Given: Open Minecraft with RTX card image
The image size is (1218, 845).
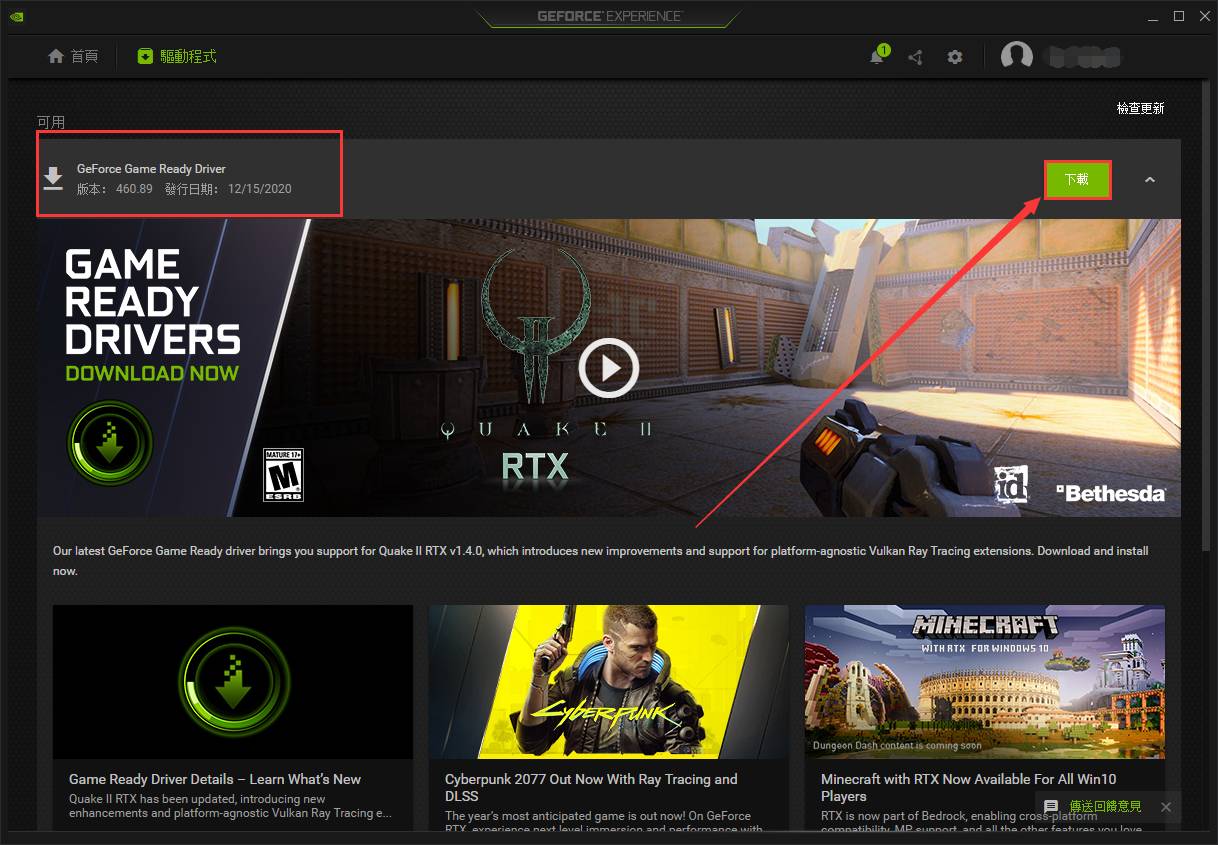Looking at the screenshot, I should [x=985, y=681].
